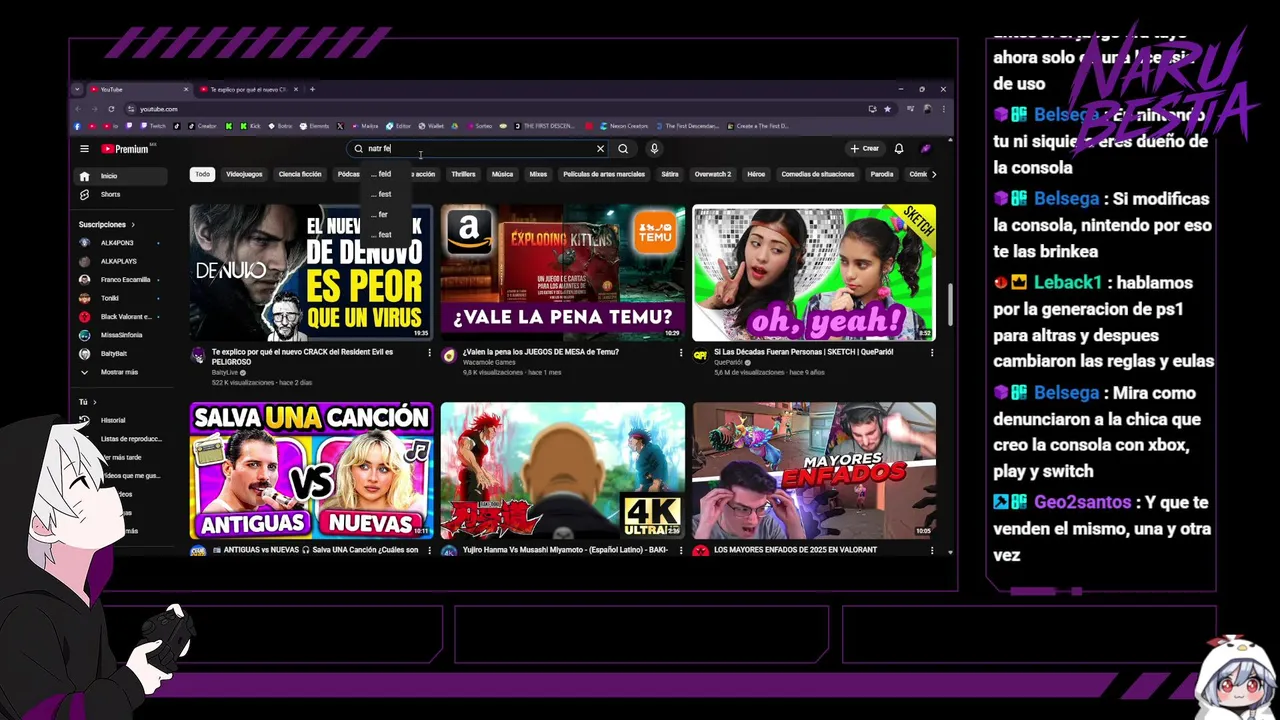This screenshot has width=1280, height=720.
Task: Switch to the 'Te explico por qué' browser tab
Action: coord(247,89)
